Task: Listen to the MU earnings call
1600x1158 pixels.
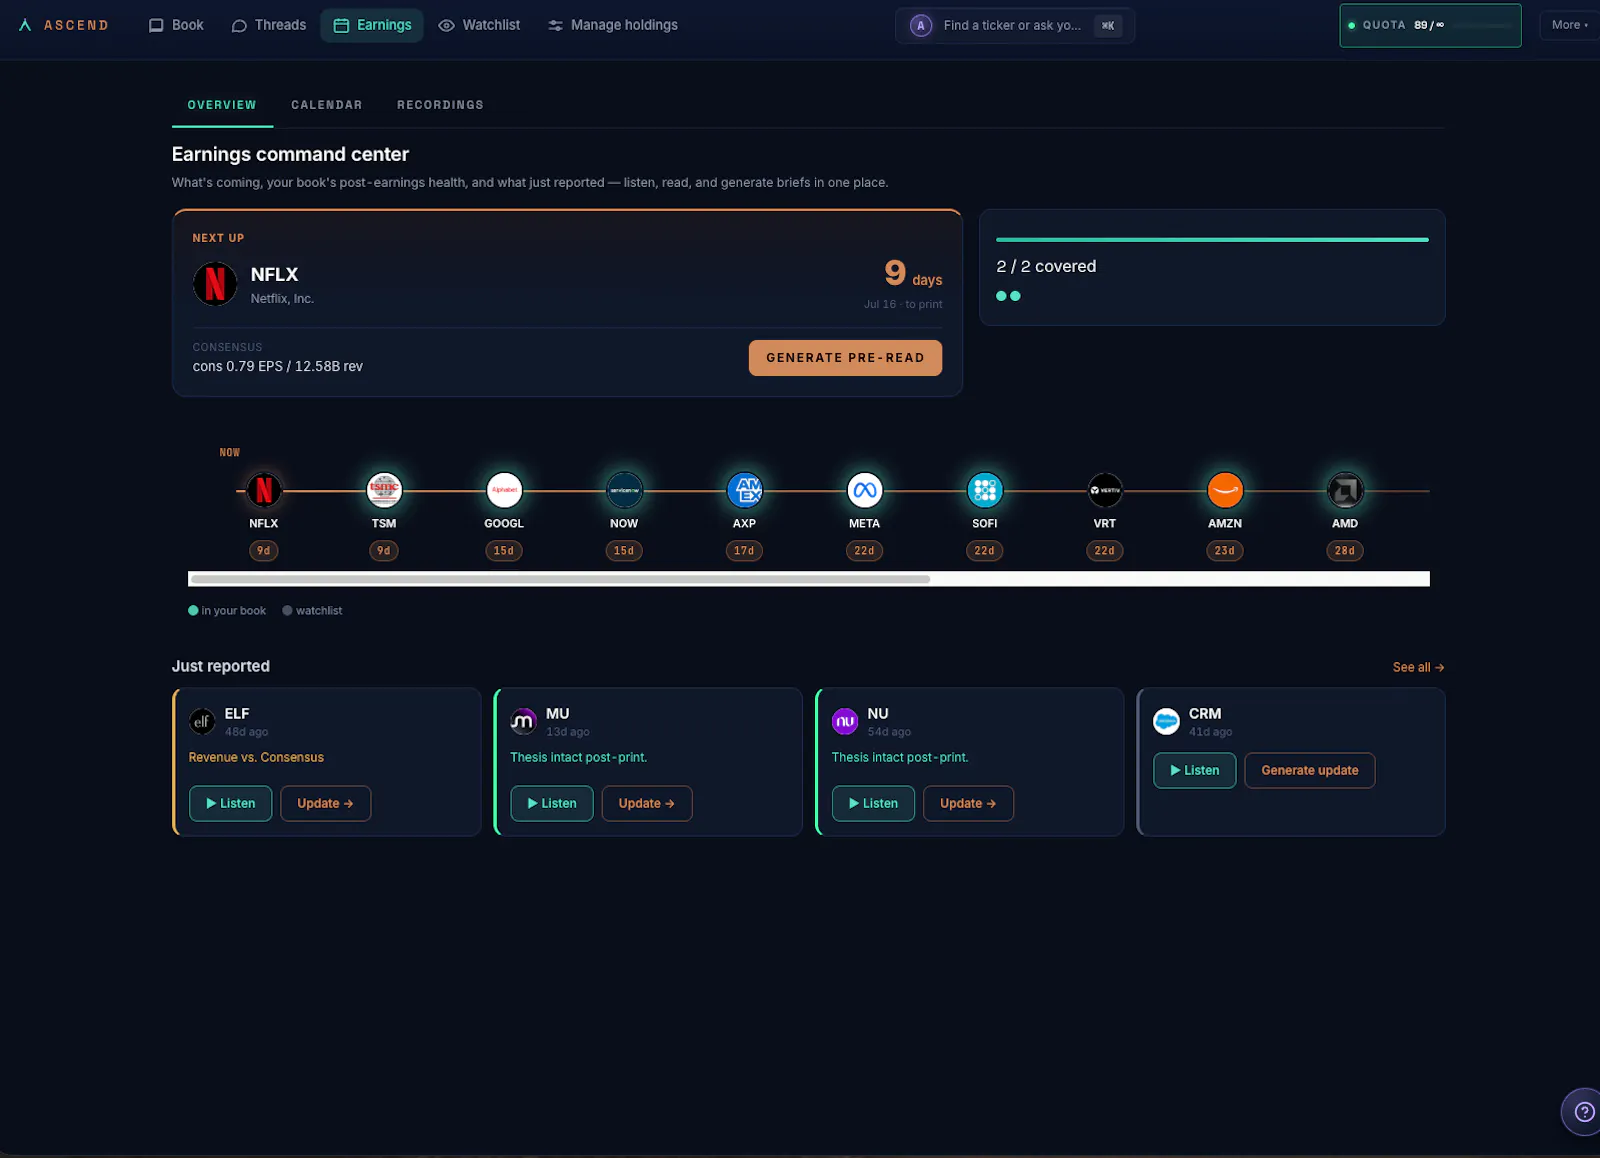Action: 552,803
